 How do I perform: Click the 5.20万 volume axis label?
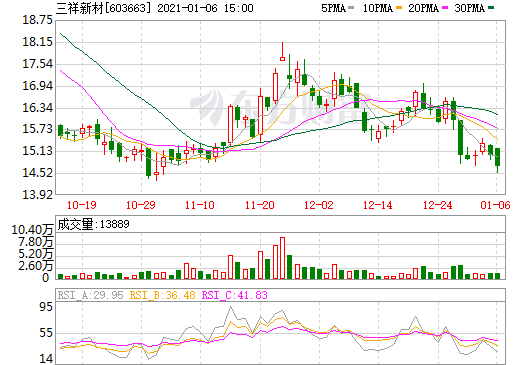[36, 254]
